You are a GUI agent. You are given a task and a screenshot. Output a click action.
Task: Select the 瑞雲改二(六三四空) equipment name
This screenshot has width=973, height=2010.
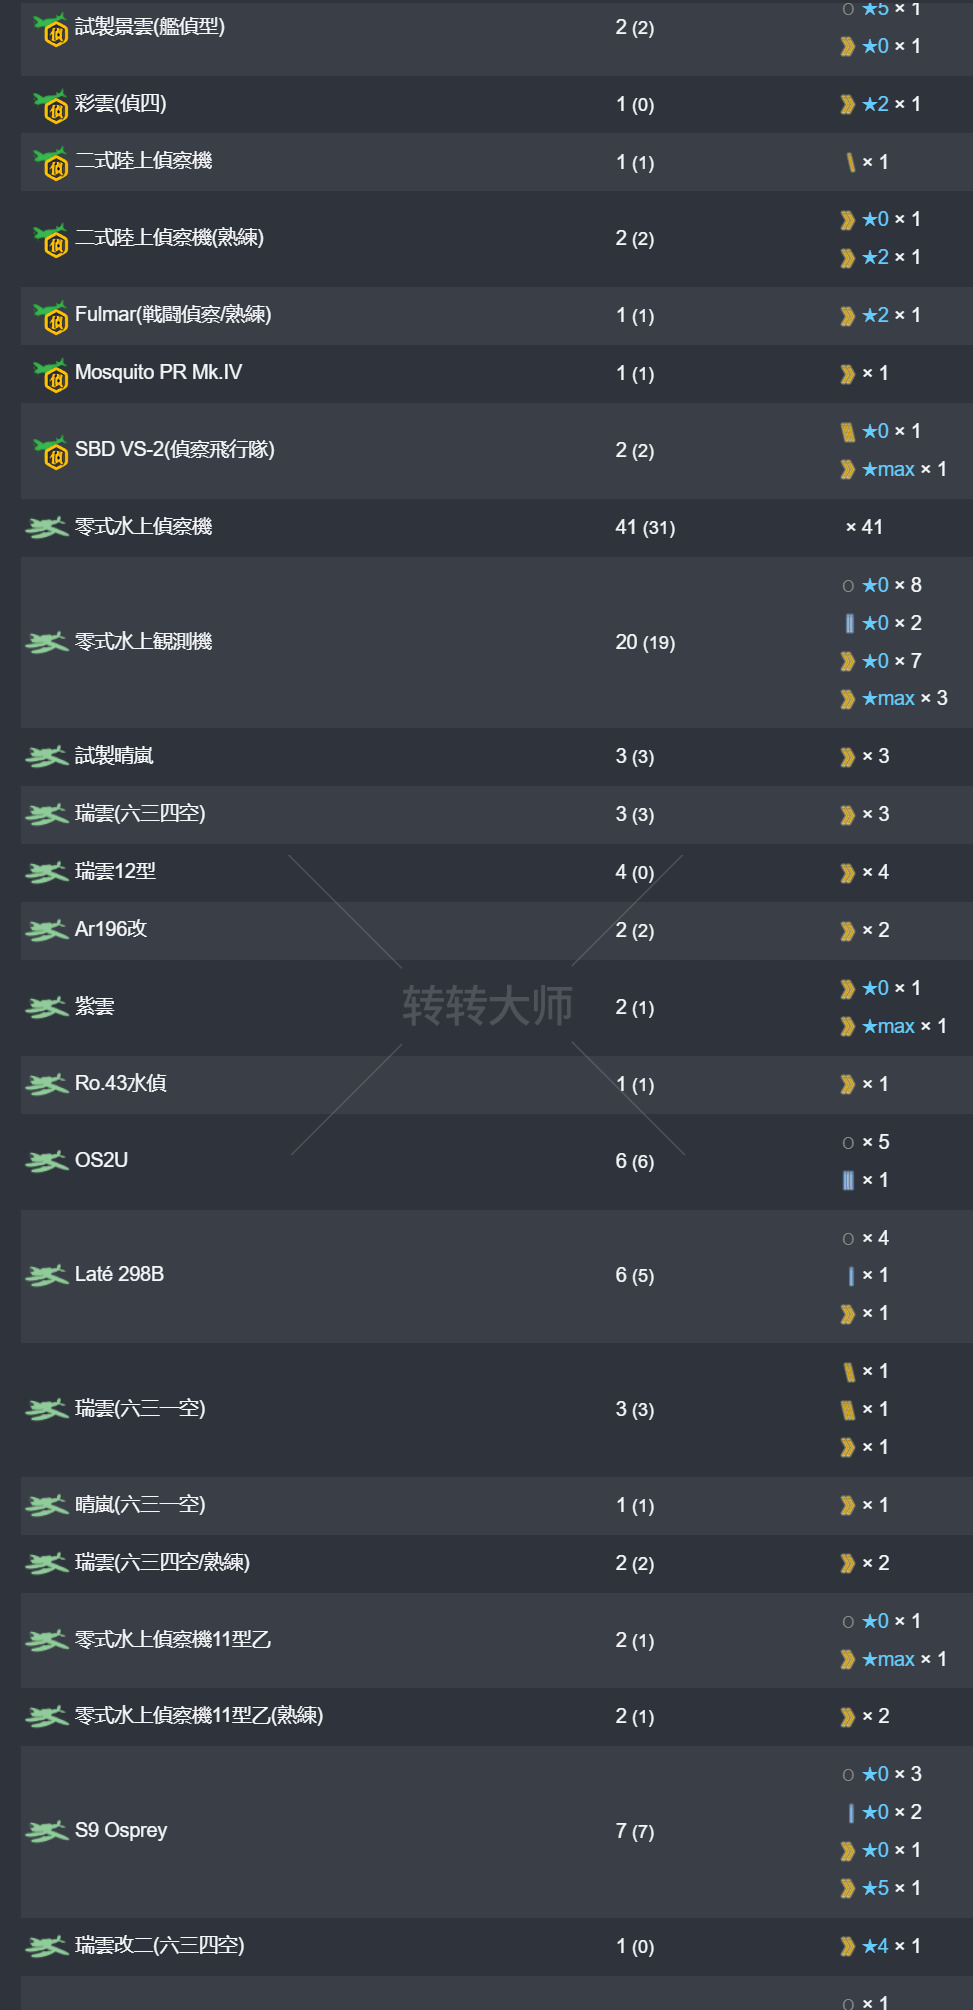point(160,1946)
